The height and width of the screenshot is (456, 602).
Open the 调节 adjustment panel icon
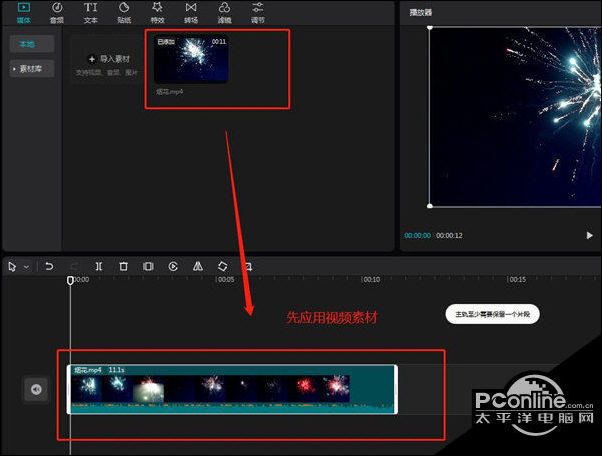point(258,13)
